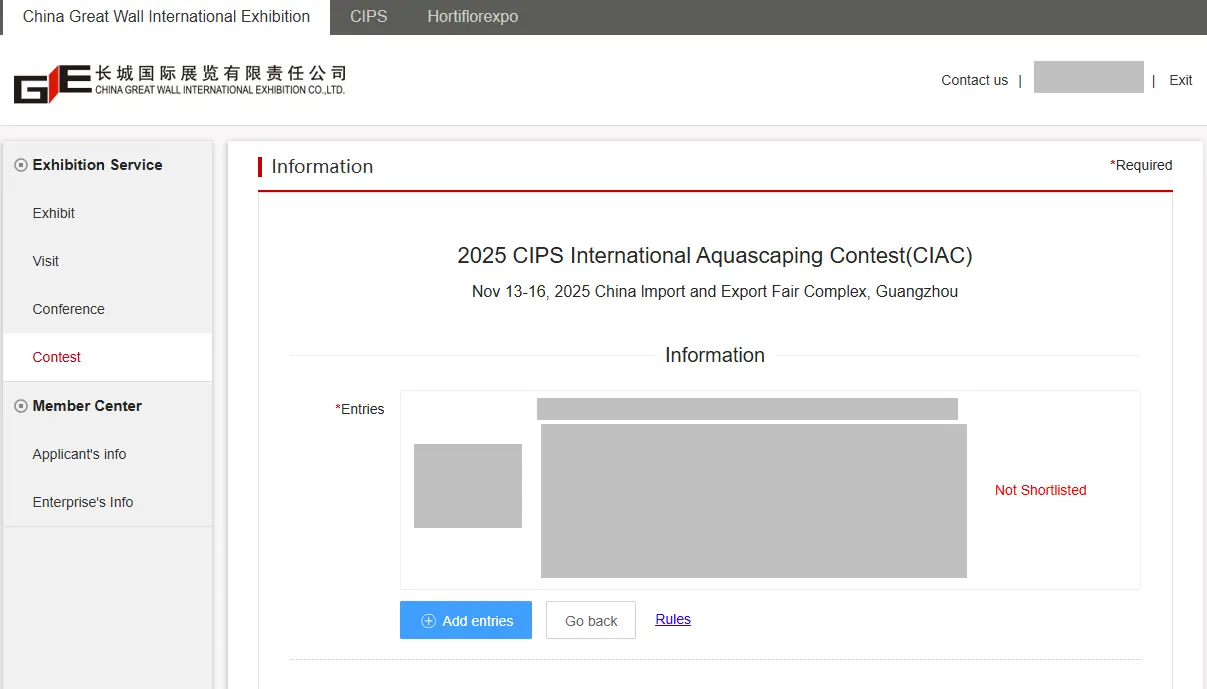Click the entry's gray thumbnail image
This screenshot has width=1207, height=689.
(x=468, y=486)
